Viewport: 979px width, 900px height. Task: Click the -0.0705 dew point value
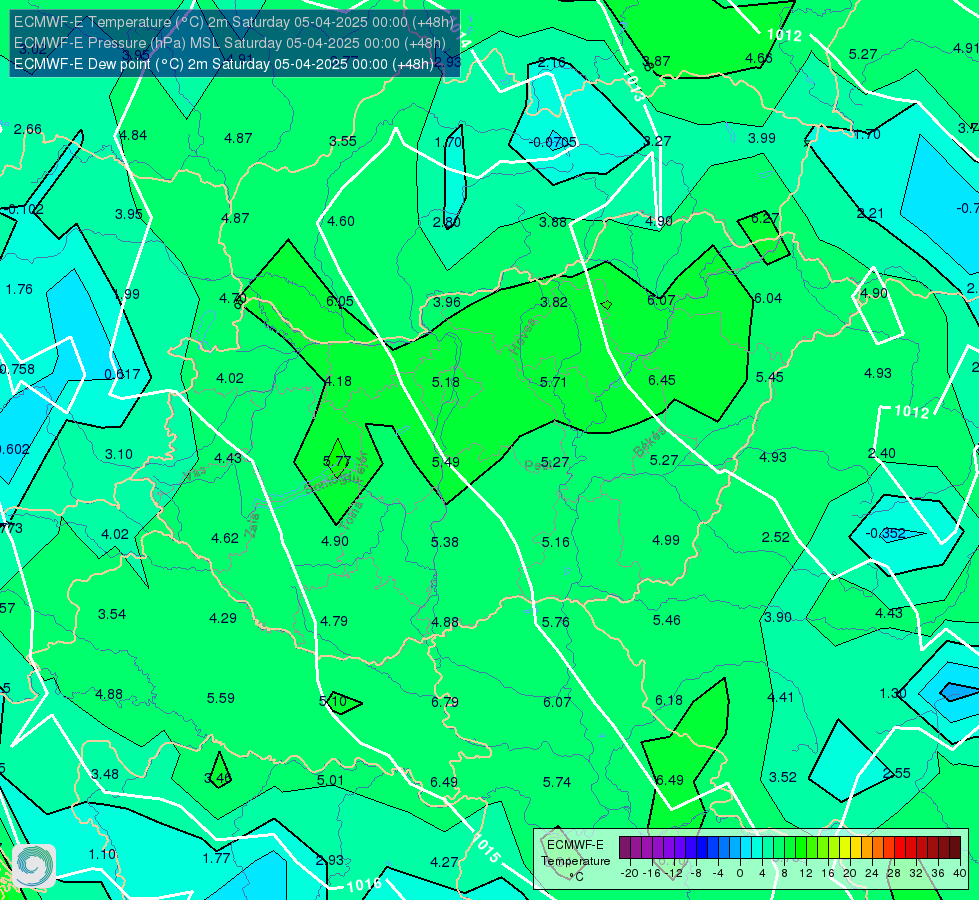(x=553, y=142)
